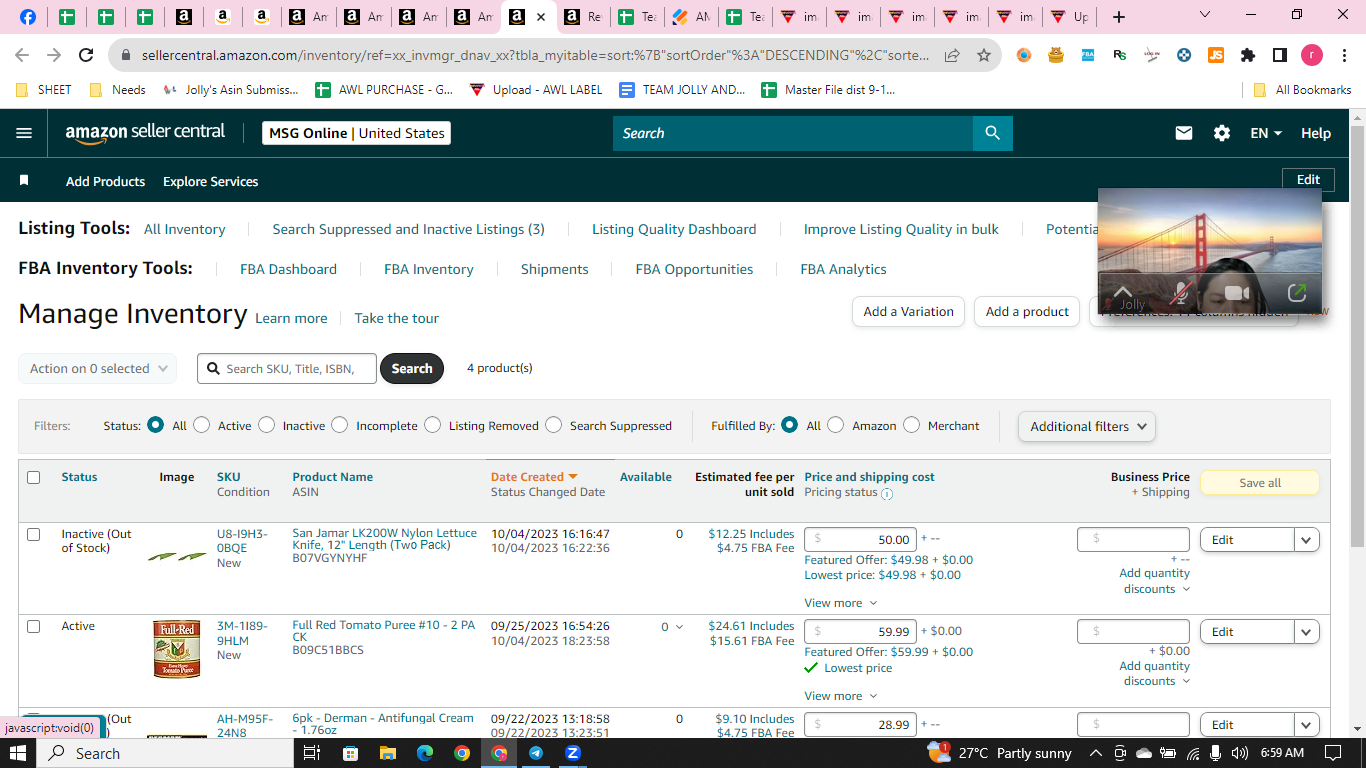Open a new browser tab
1366x768 pixels.
pyautogui.click(x=1119, y=17)
